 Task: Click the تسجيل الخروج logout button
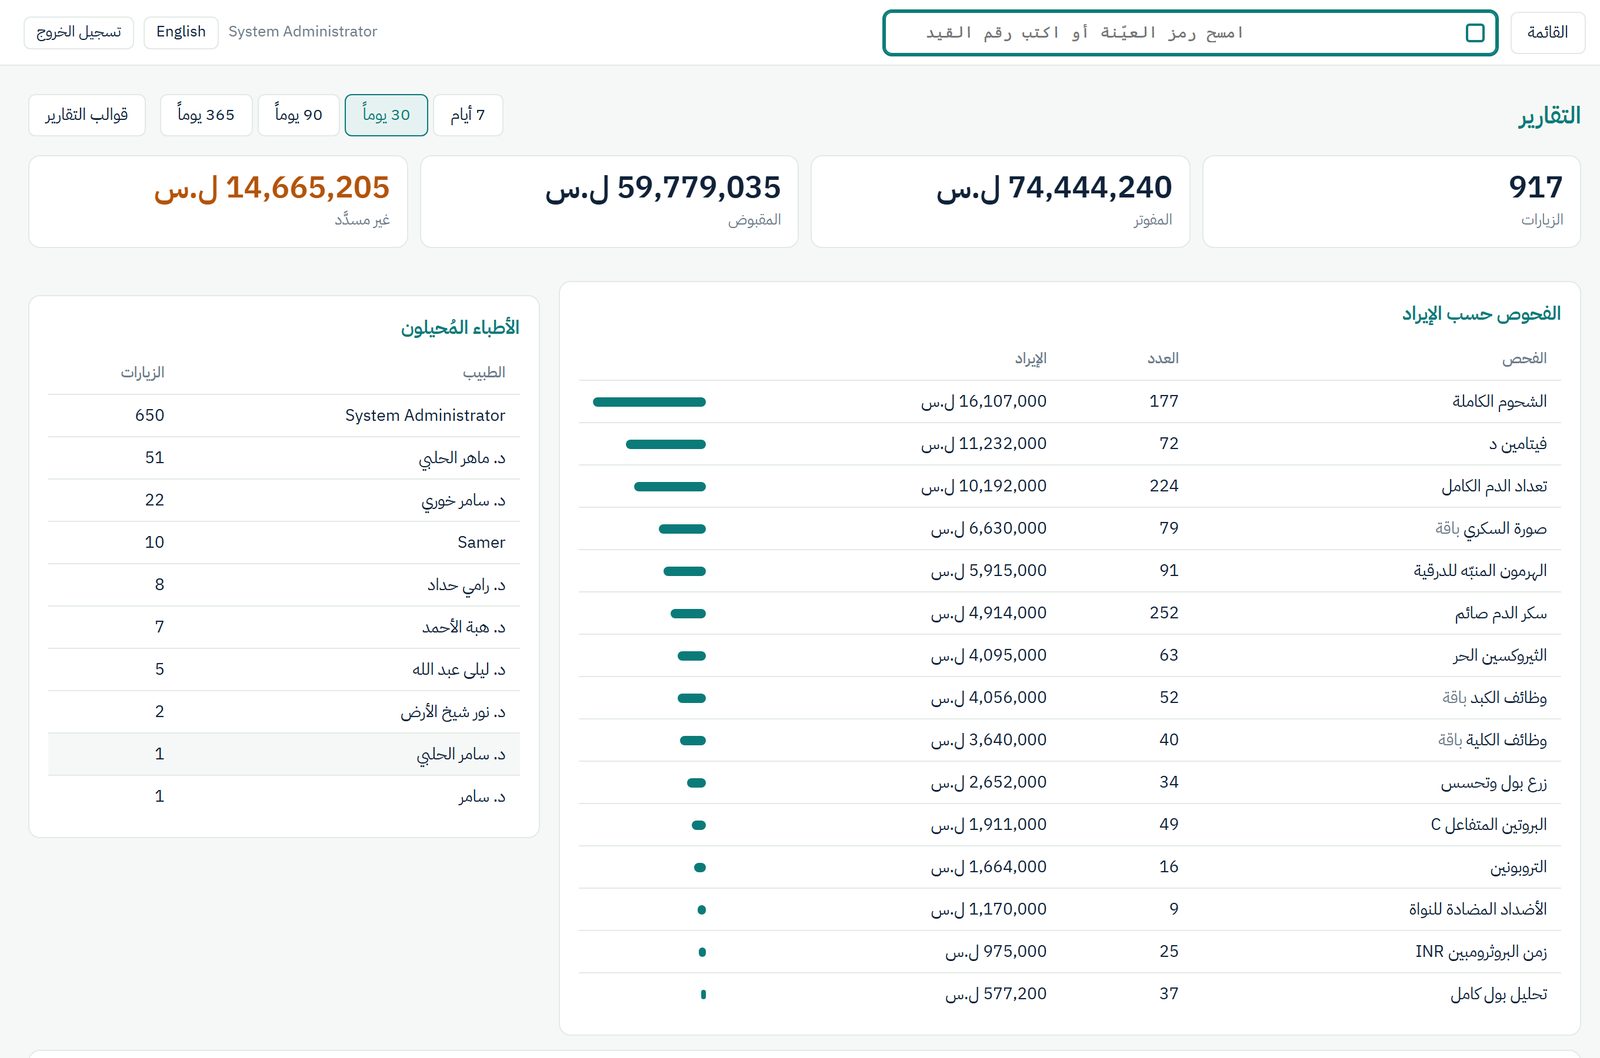point(79,32)
